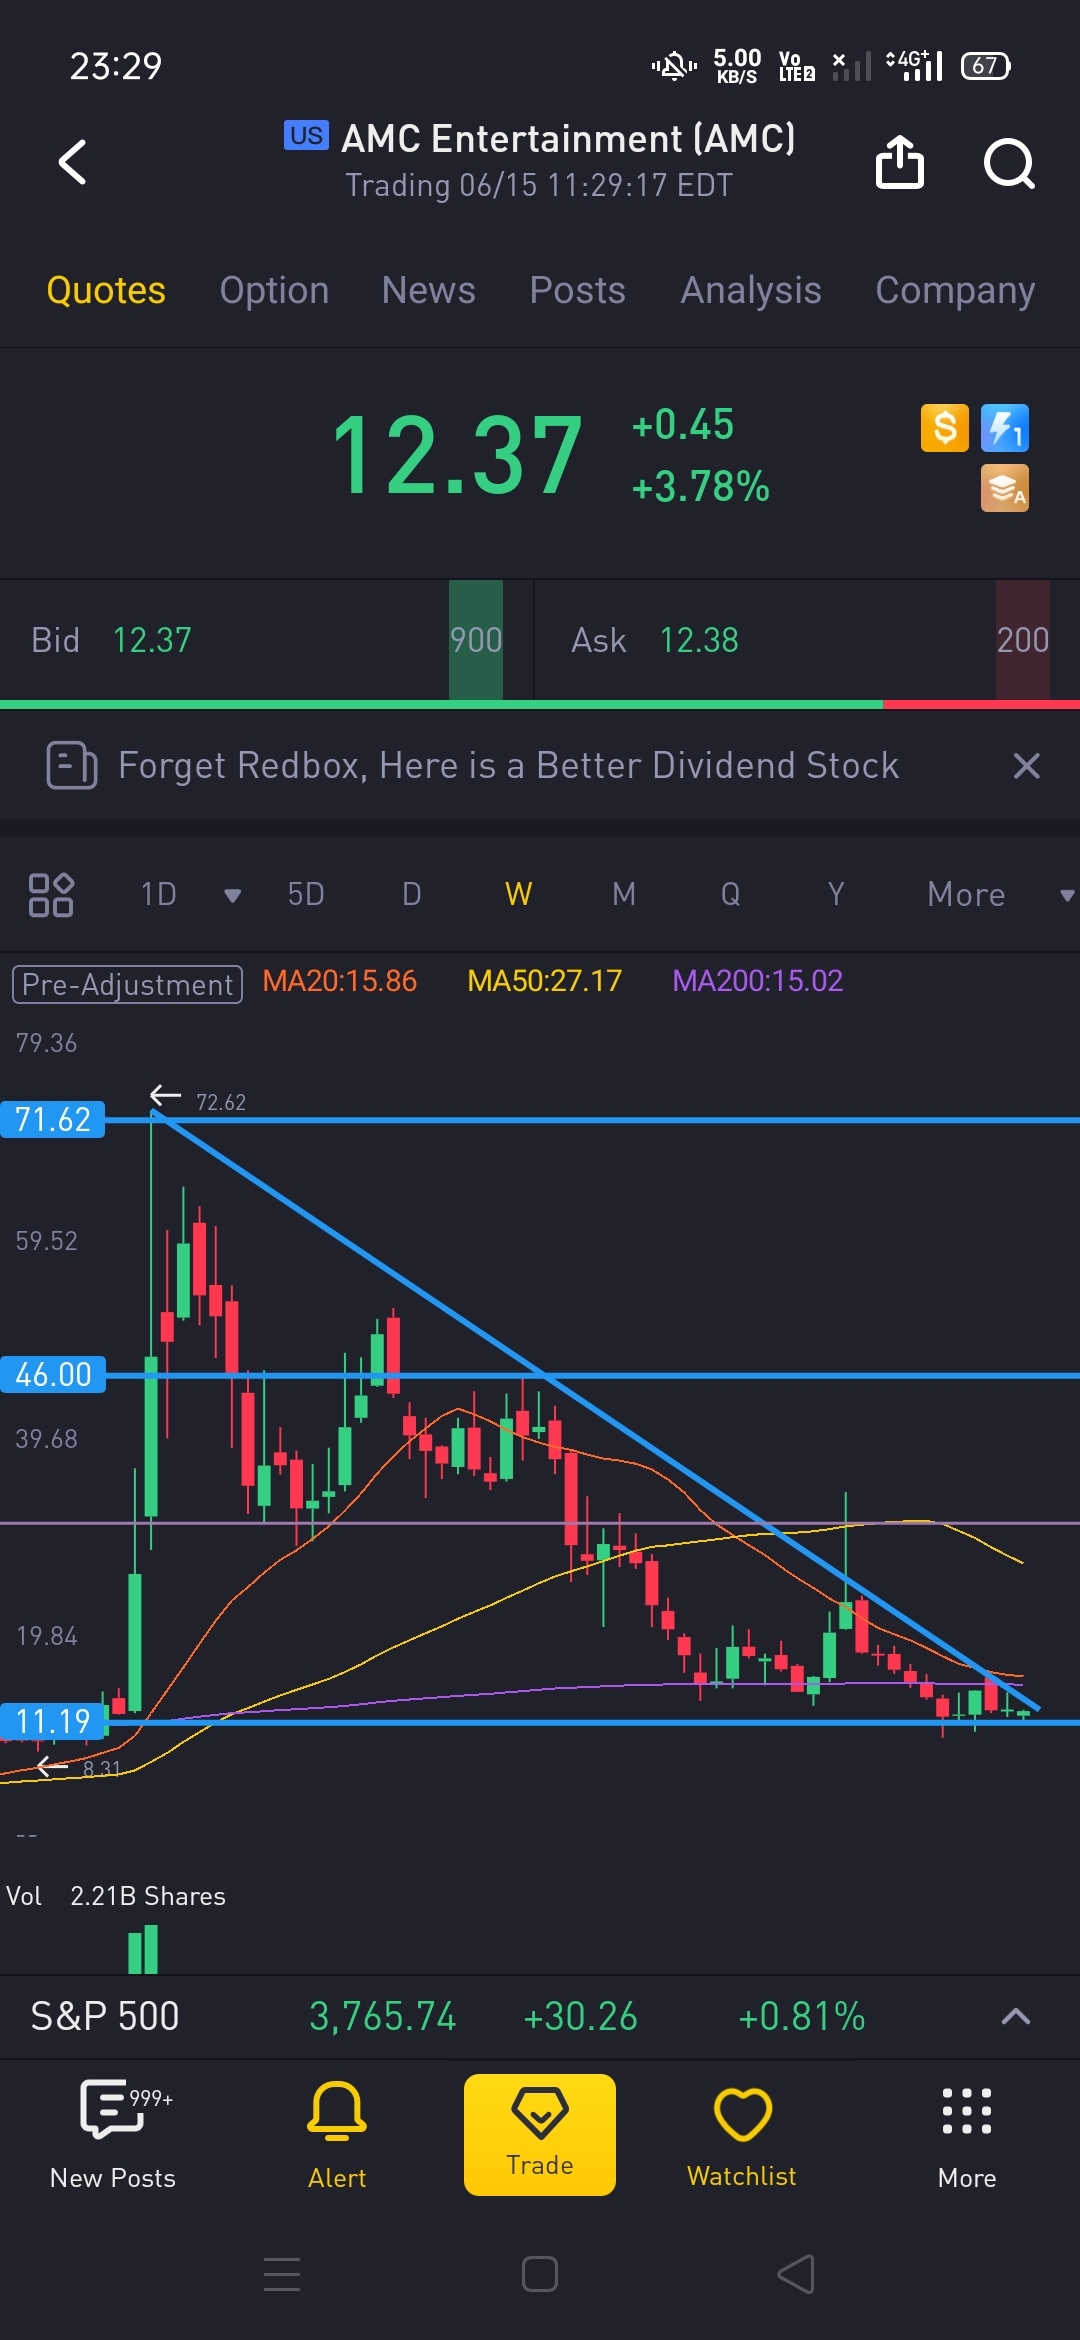
Task: Tap Android recent apps menu icon
Action: pos(282,2274)
